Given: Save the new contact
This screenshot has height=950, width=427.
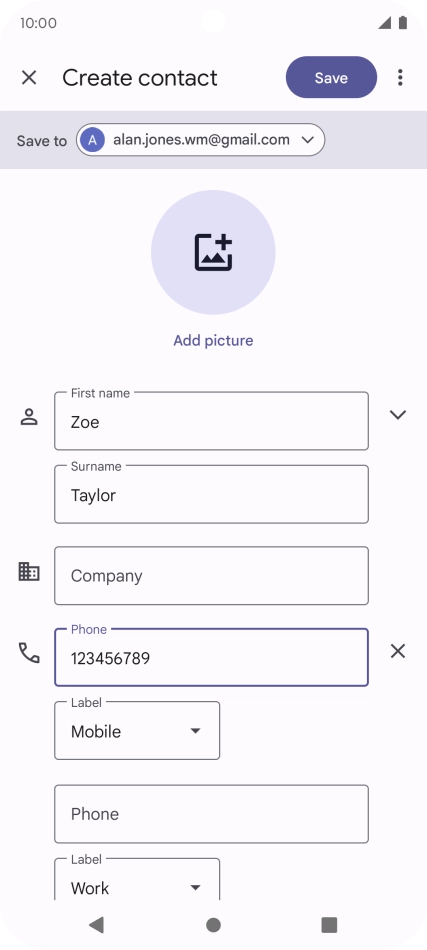Looking at the screenshot, I should pos(331,78).
